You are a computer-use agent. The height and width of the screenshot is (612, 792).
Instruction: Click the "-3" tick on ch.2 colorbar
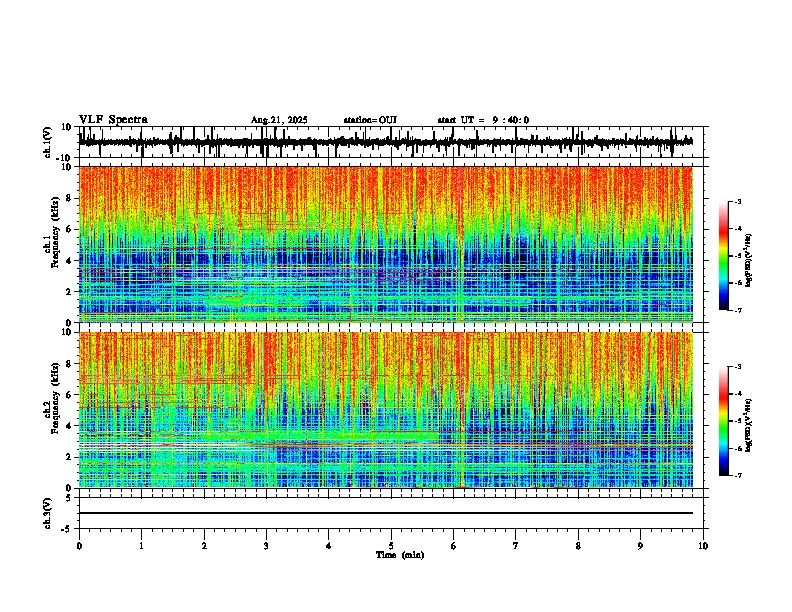point(737,367)
